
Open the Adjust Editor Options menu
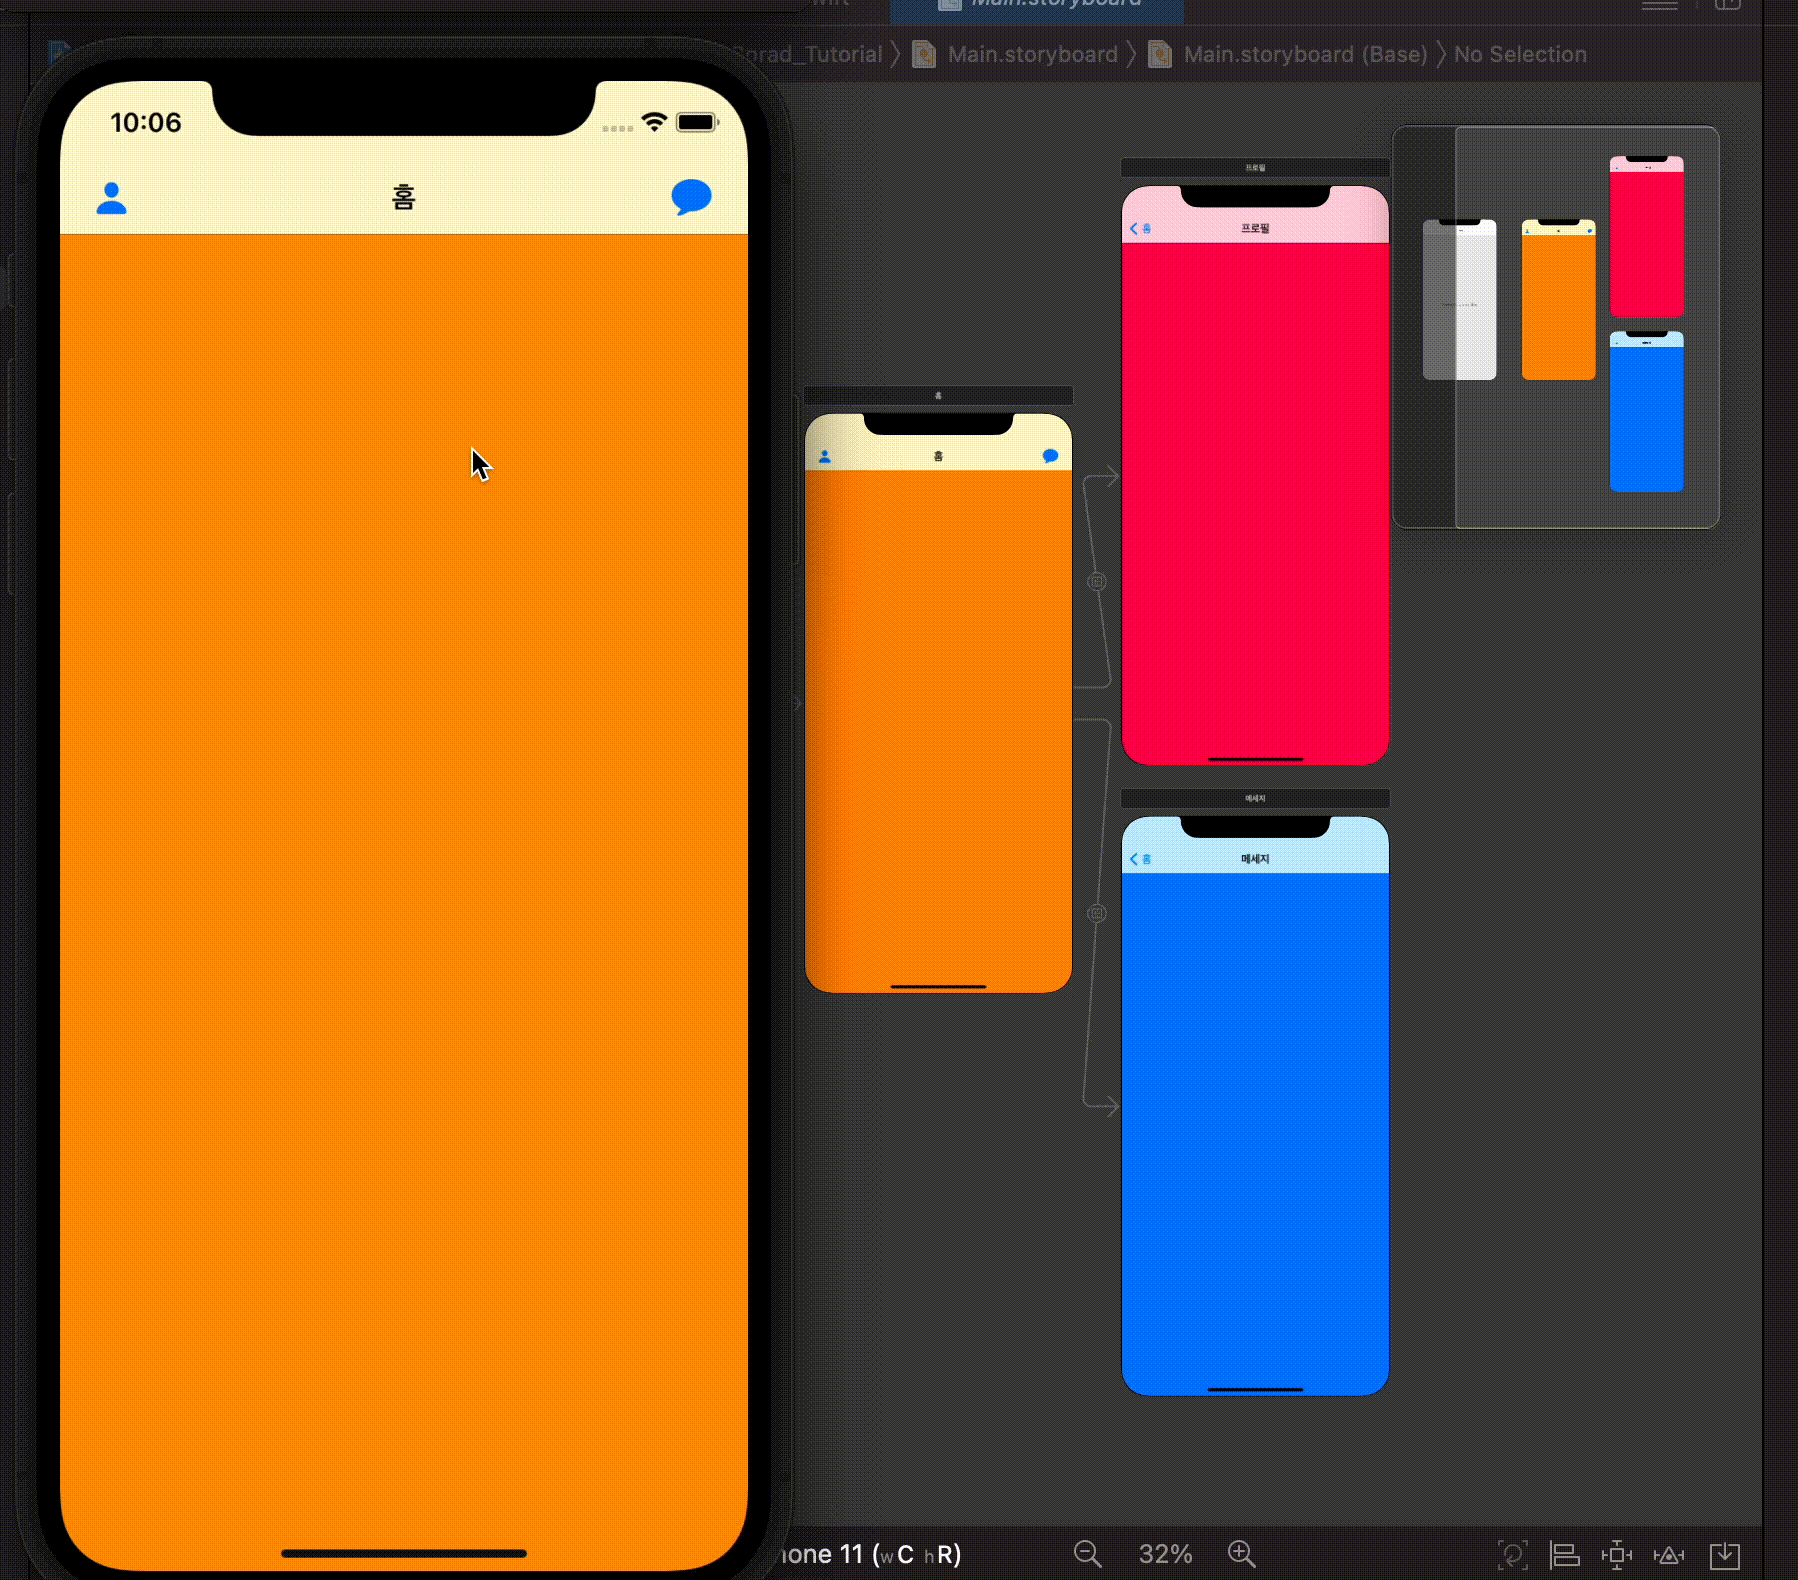pos(1660,5)
